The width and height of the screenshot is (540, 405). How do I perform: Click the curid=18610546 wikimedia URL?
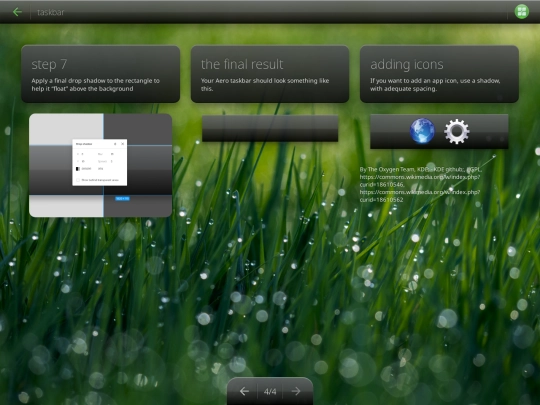tap(420, 181)
